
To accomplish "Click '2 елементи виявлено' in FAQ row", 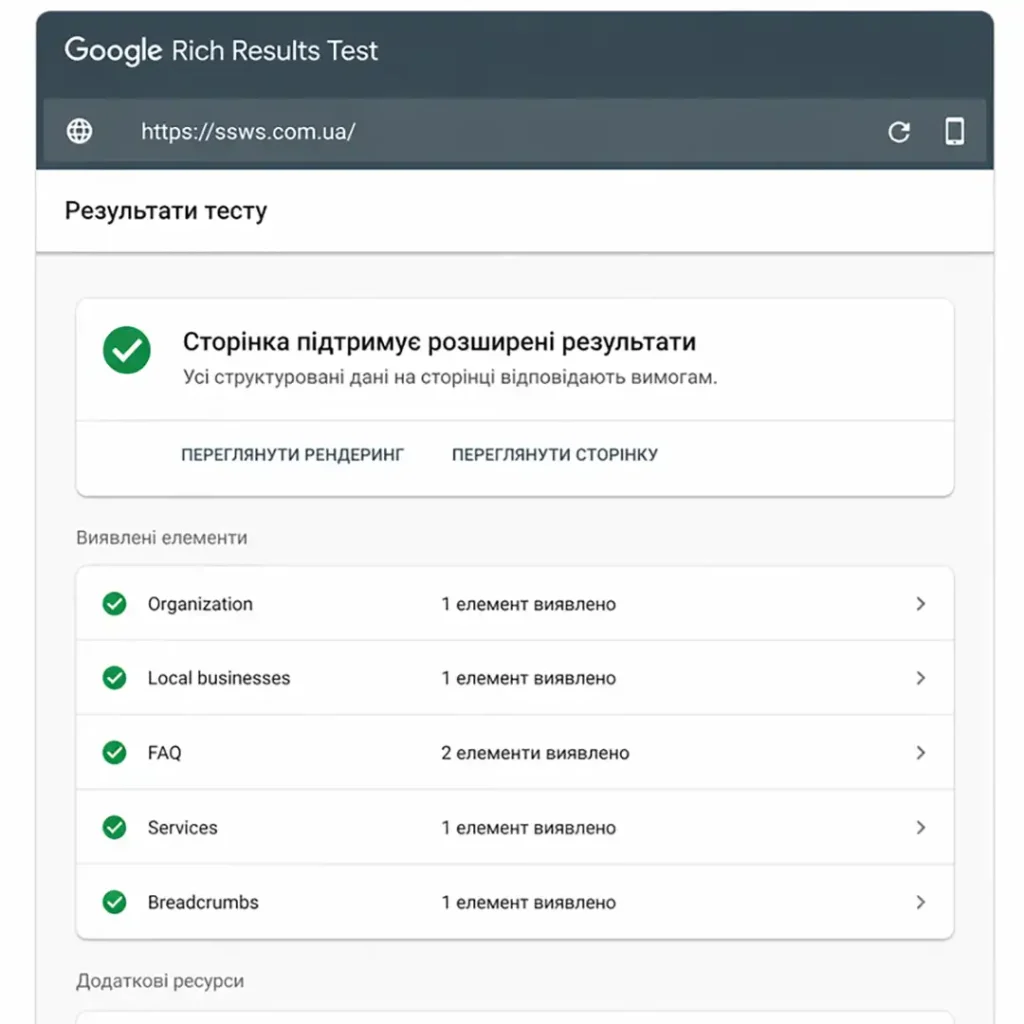I will point(535,753).
